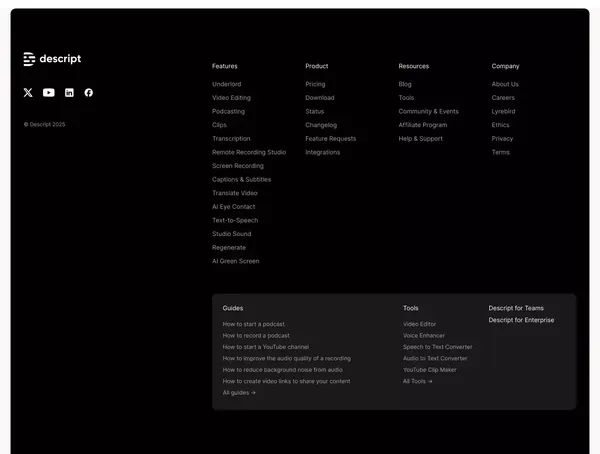Go to the Download page

pyautogui.click(x=320, y=98)
